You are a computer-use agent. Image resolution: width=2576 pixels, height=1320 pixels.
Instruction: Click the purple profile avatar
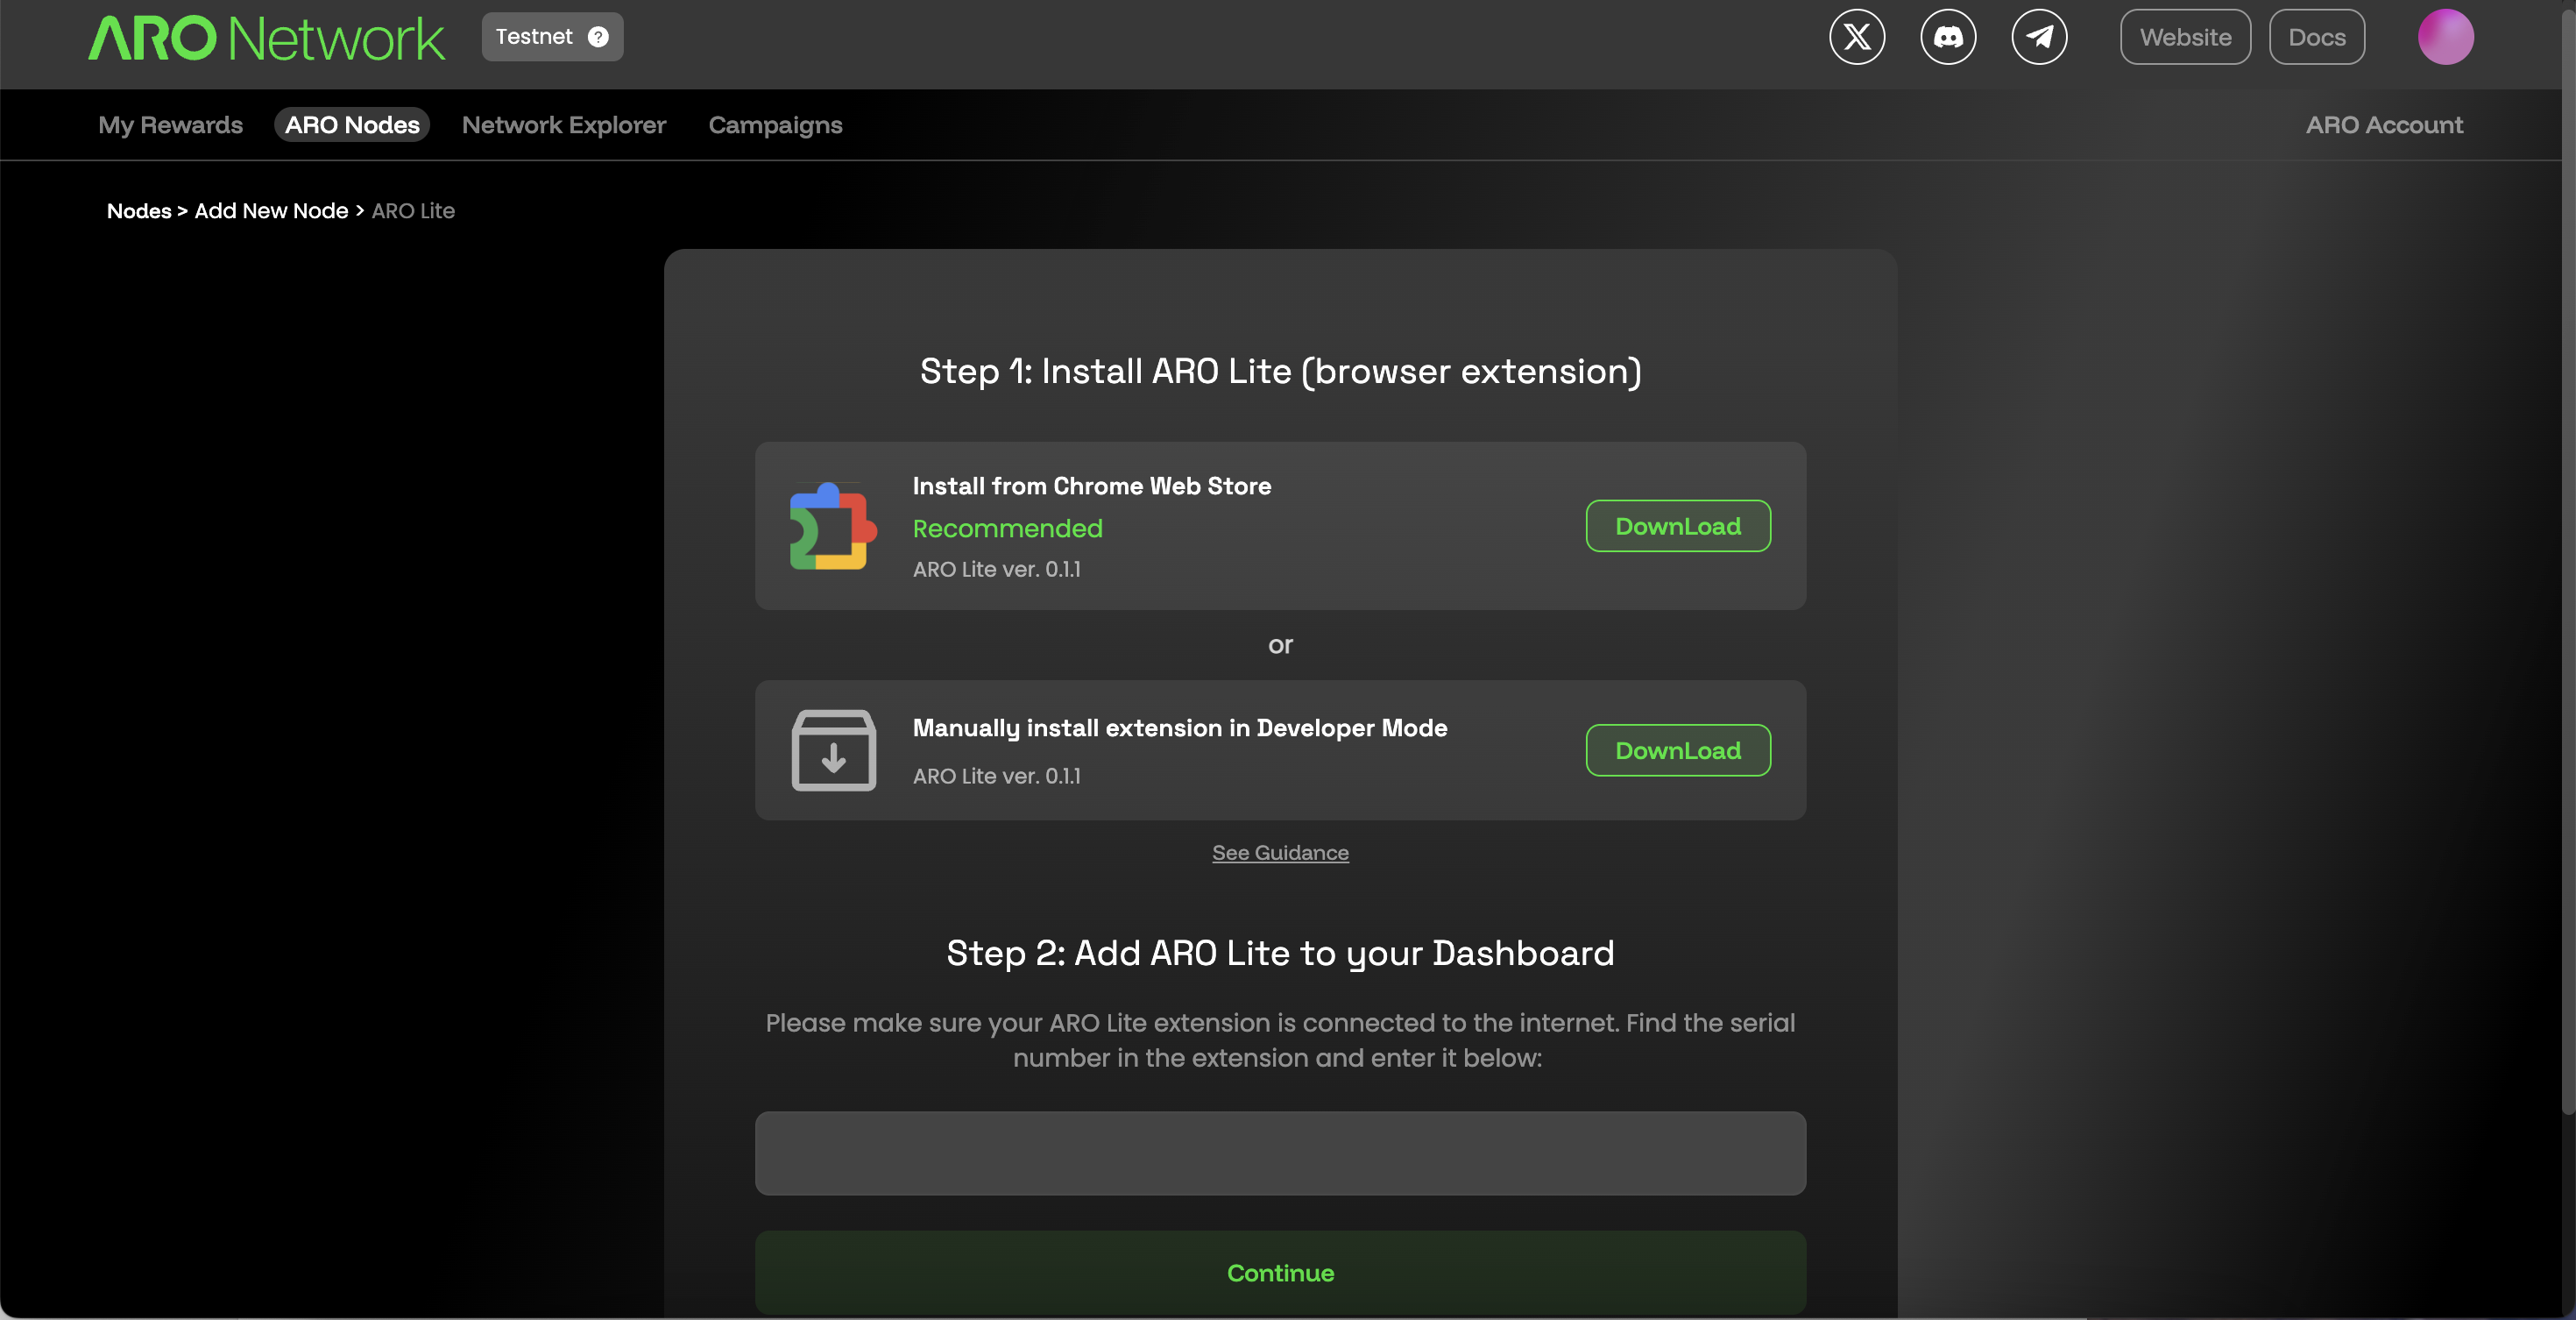2445,37
